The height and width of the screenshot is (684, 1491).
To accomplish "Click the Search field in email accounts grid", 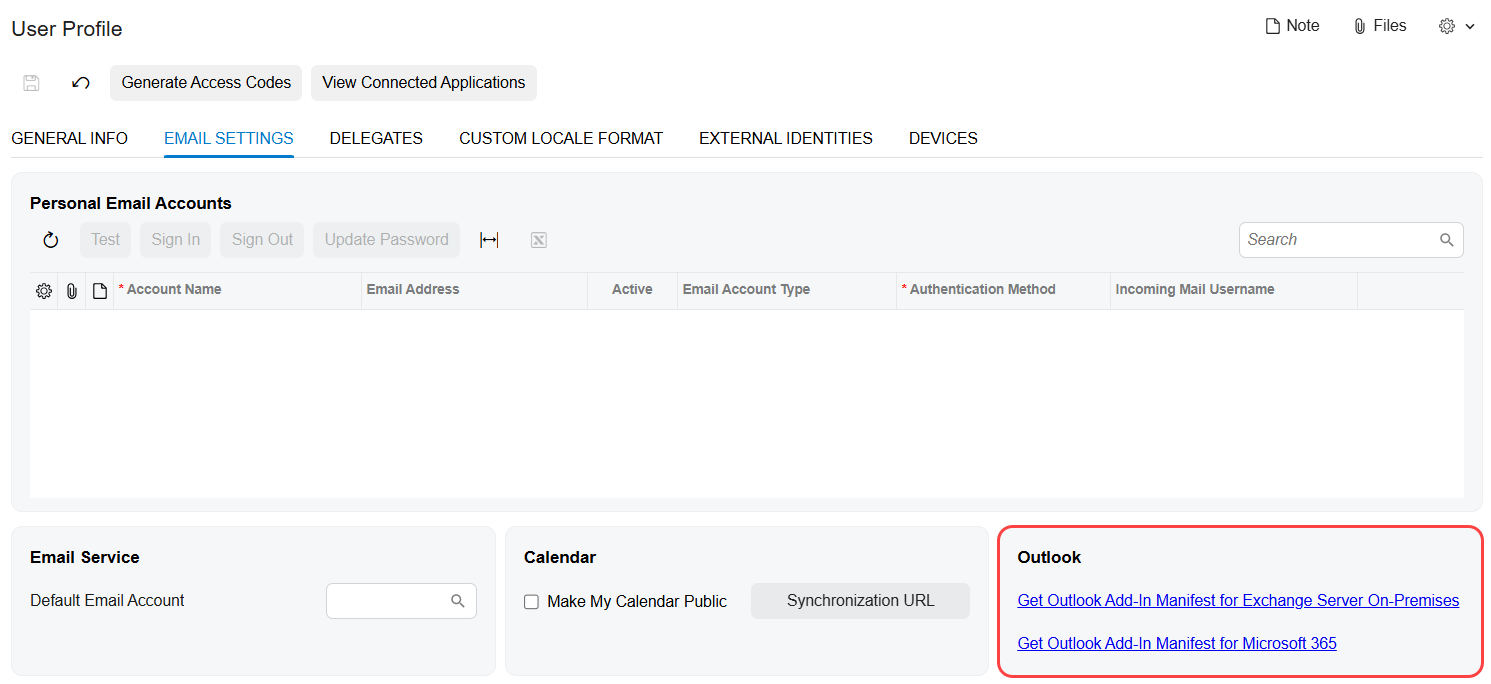I will tap(1338, 240).
